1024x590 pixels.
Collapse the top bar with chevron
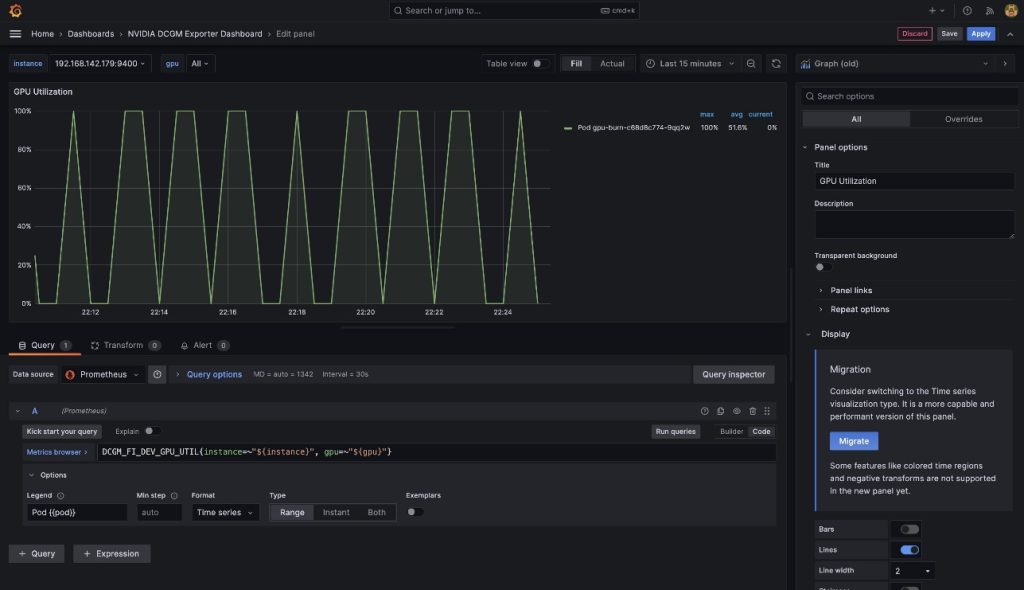[1010, 34]
